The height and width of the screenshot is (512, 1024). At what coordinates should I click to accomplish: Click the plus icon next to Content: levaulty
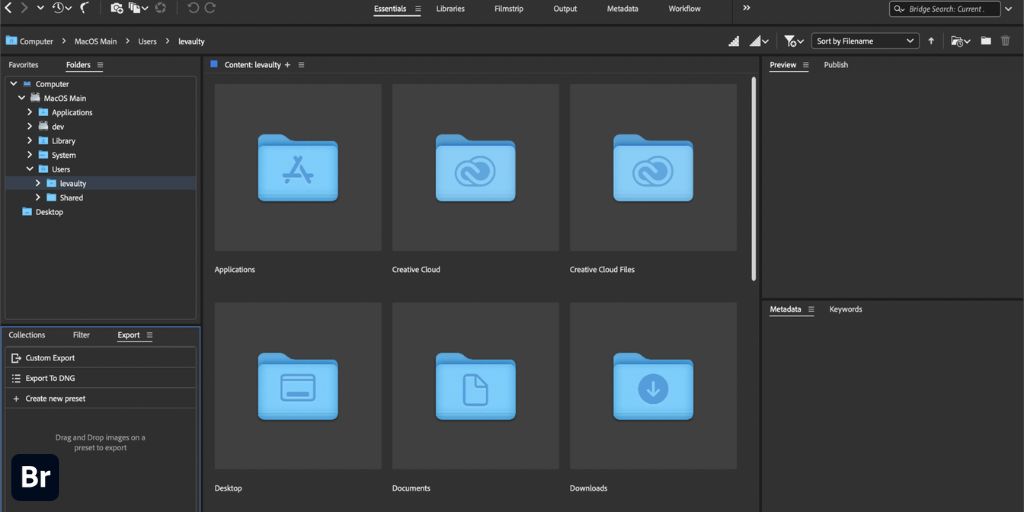pyautogui.click(x=287, y=65)
